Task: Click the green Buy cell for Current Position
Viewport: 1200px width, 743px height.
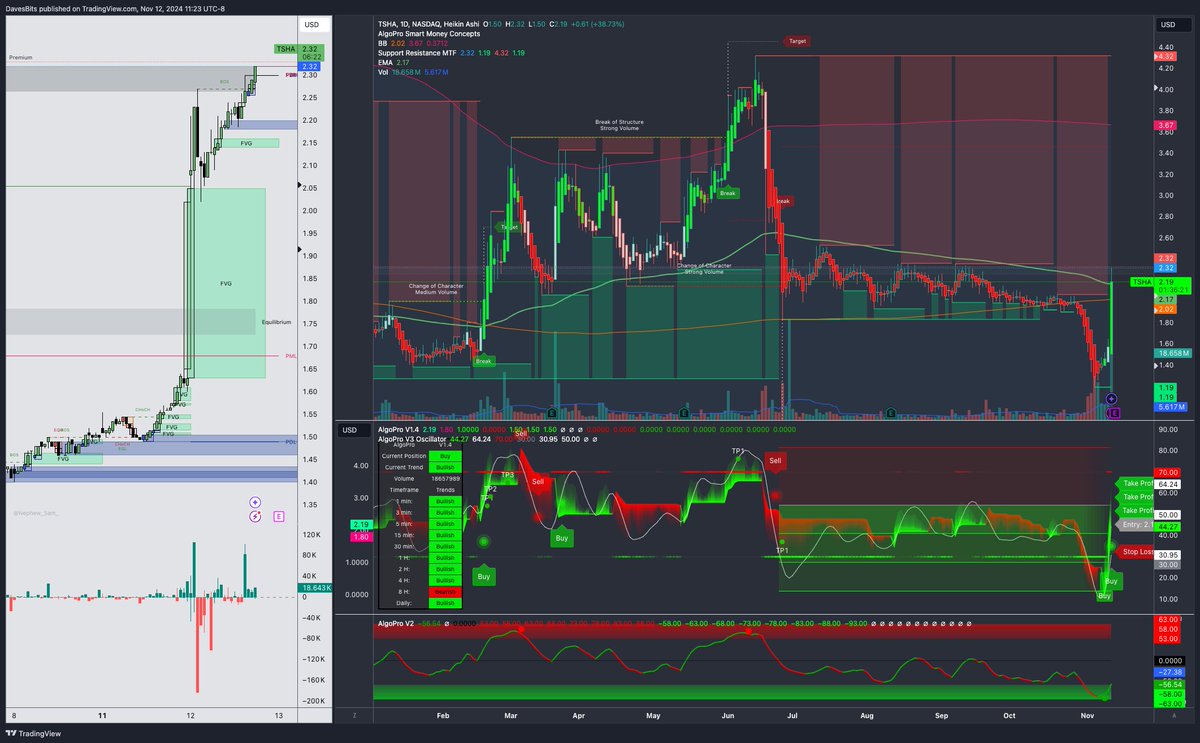Action: tap(444, 455)
